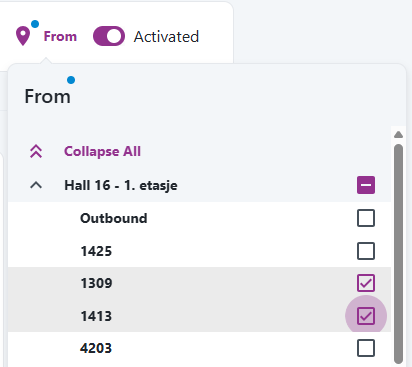The width and height of the screenshot is (412, 367).
Task: Click the location pin icon beside From
Action: pyautogui.click(x=23, y=36)
